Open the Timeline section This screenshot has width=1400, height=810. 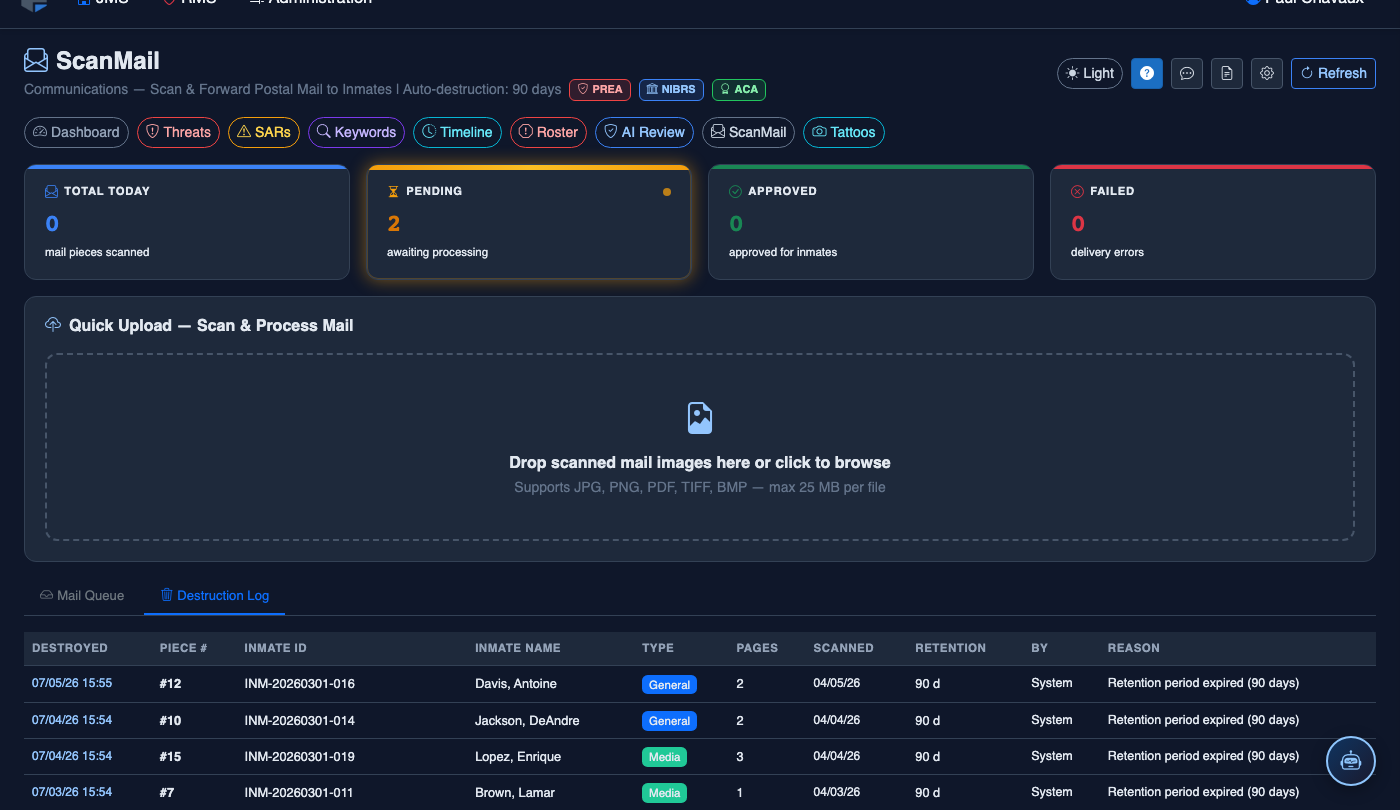pos(457,132)
